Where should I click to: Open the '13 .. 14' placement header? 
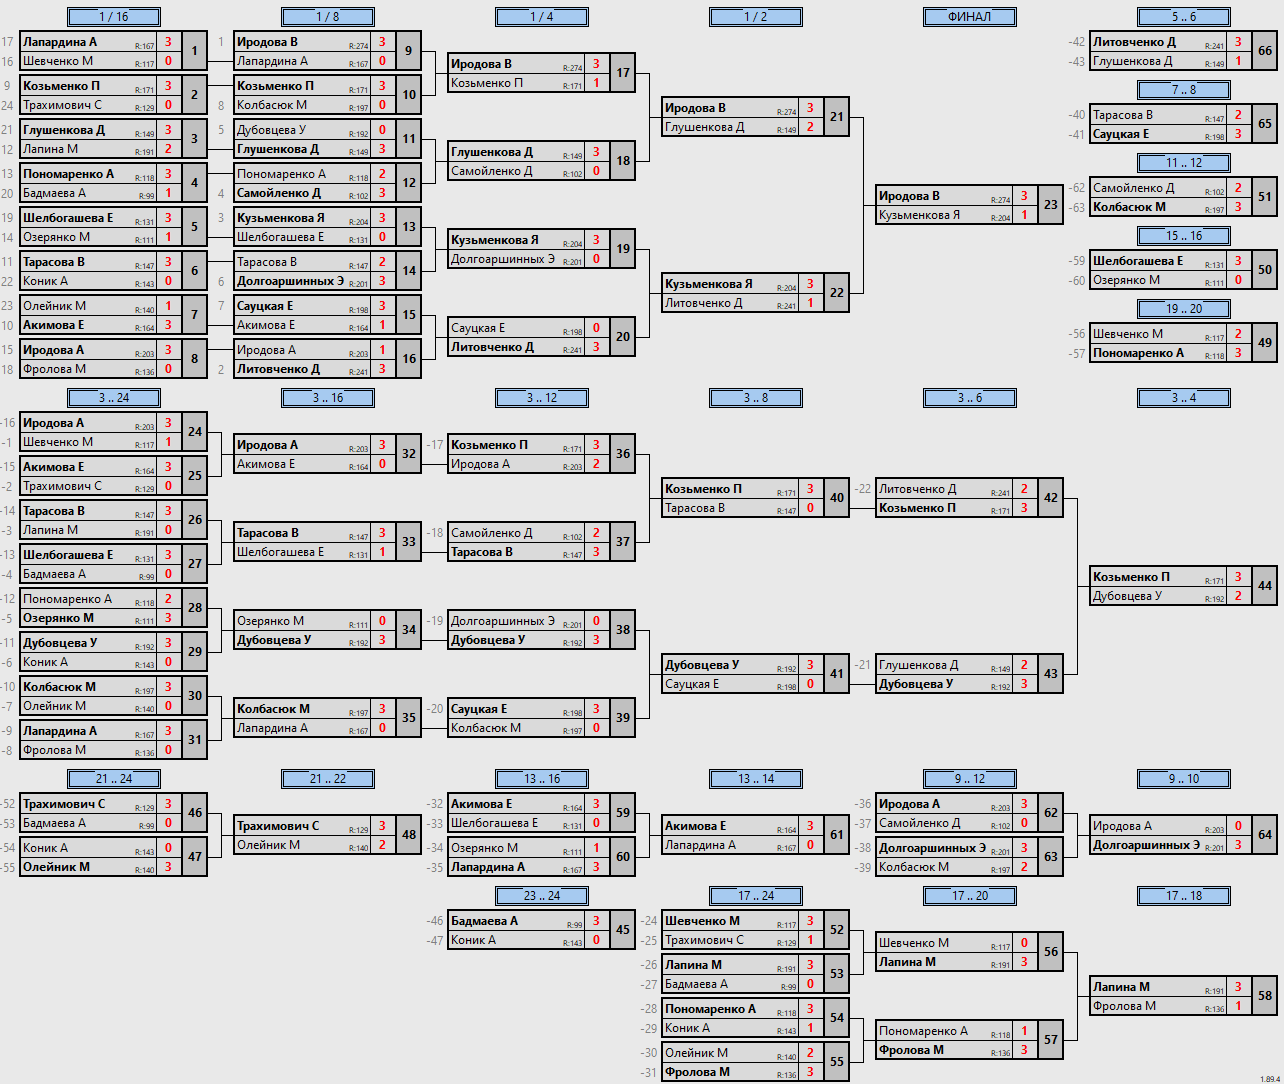(x=756, y=779)
